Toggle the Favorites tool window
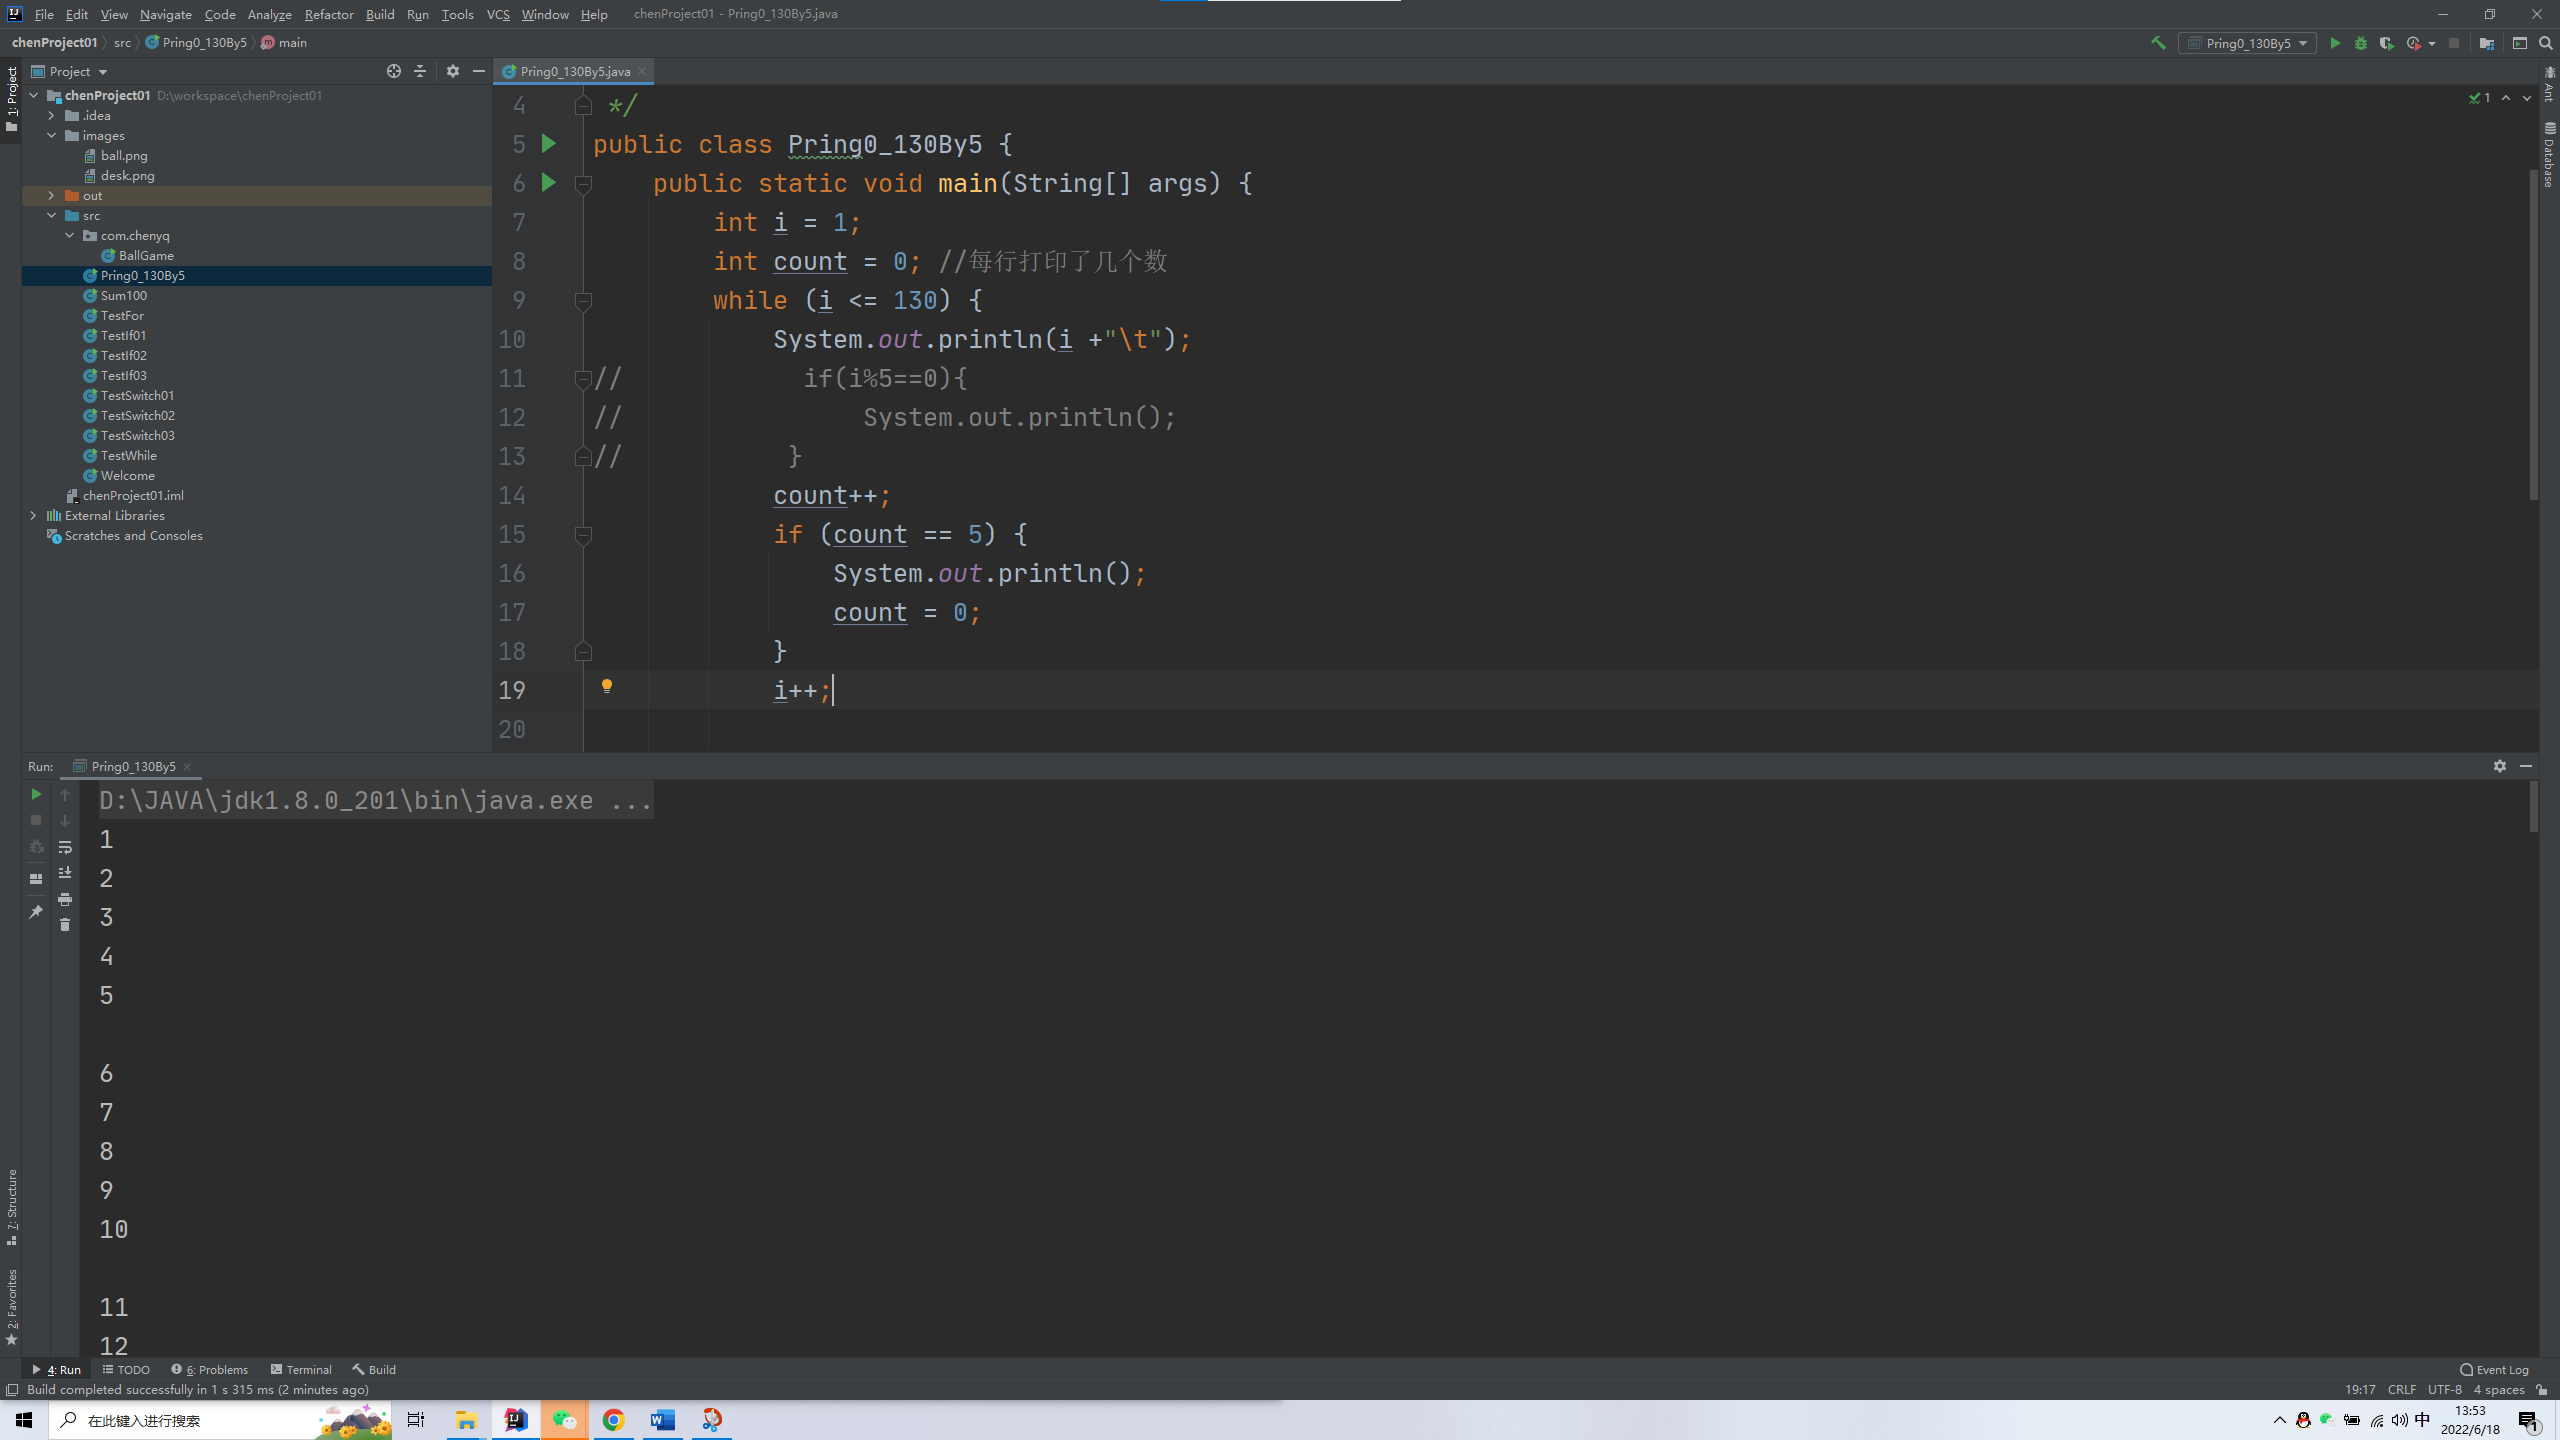Screen dimensions: 2560x1440 tap(12, 1307)
